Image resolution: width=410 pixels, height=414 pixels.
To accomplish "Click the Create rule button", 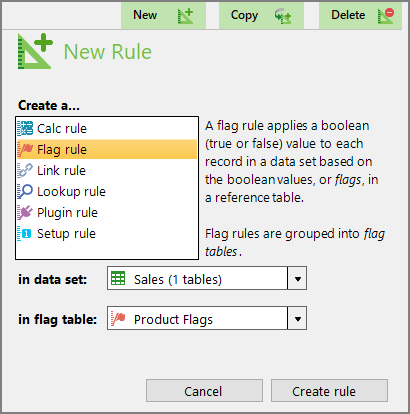I will [x=329, y=391].
